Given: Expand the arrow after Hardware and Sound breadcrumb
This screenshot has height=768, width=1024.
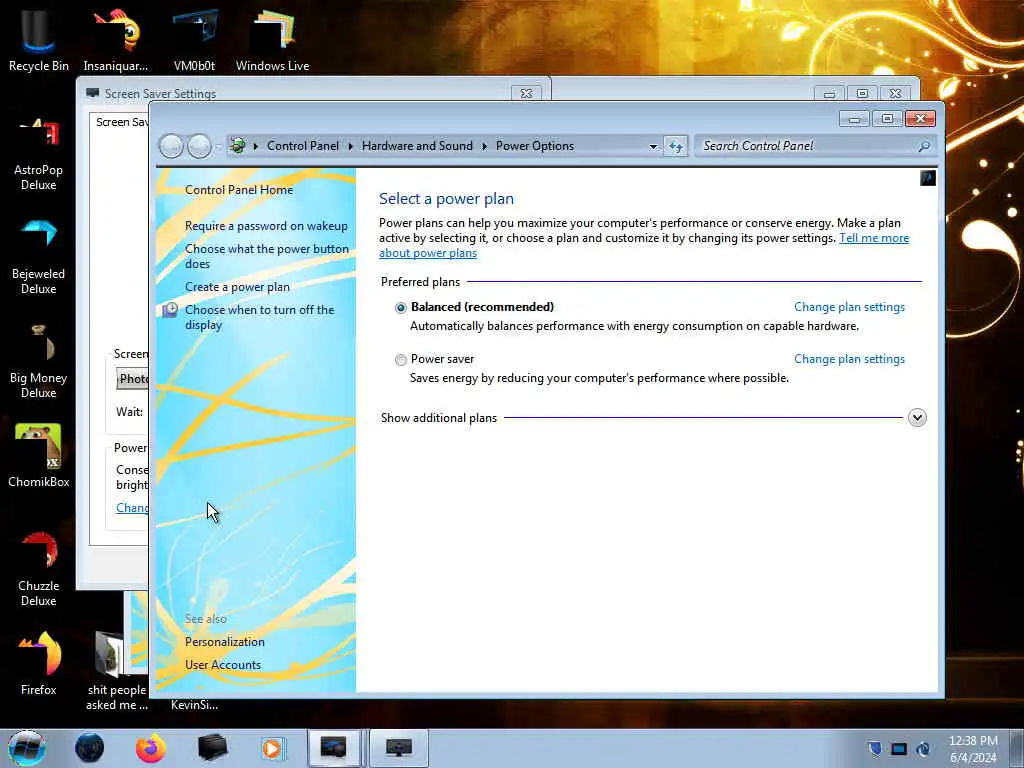Looking at the screenshot, I should (485, 146).
